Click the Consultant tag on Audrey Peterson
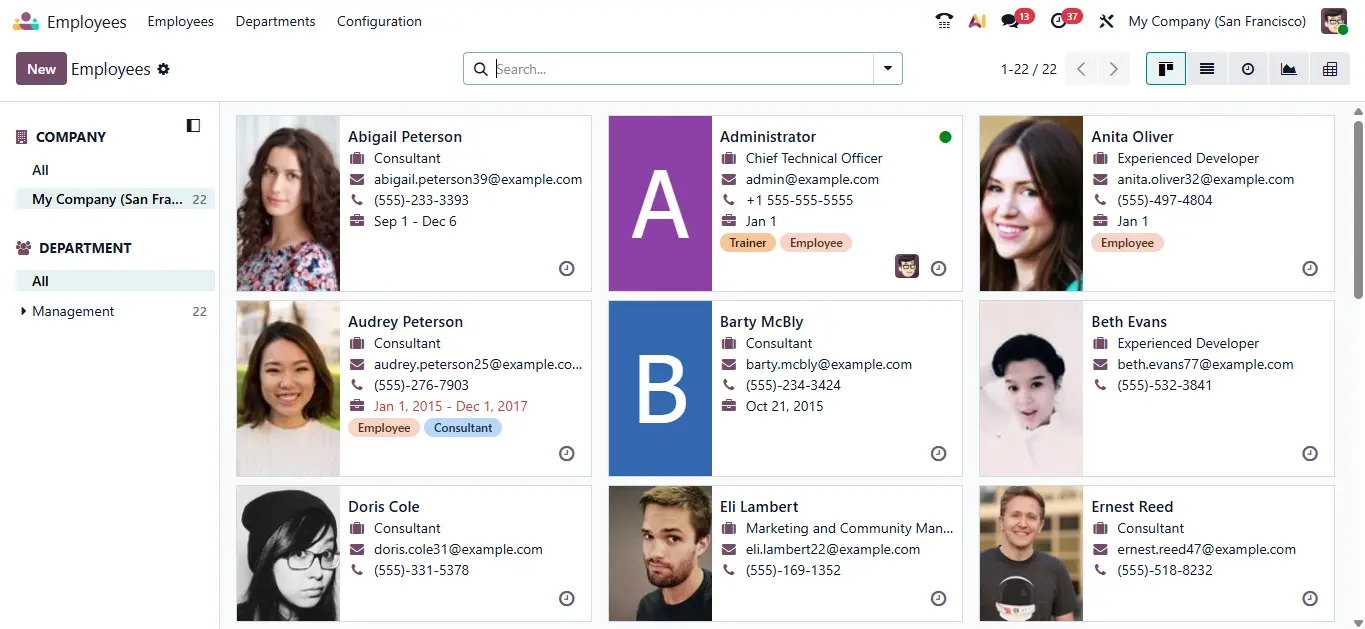 [x=463, y=428]
